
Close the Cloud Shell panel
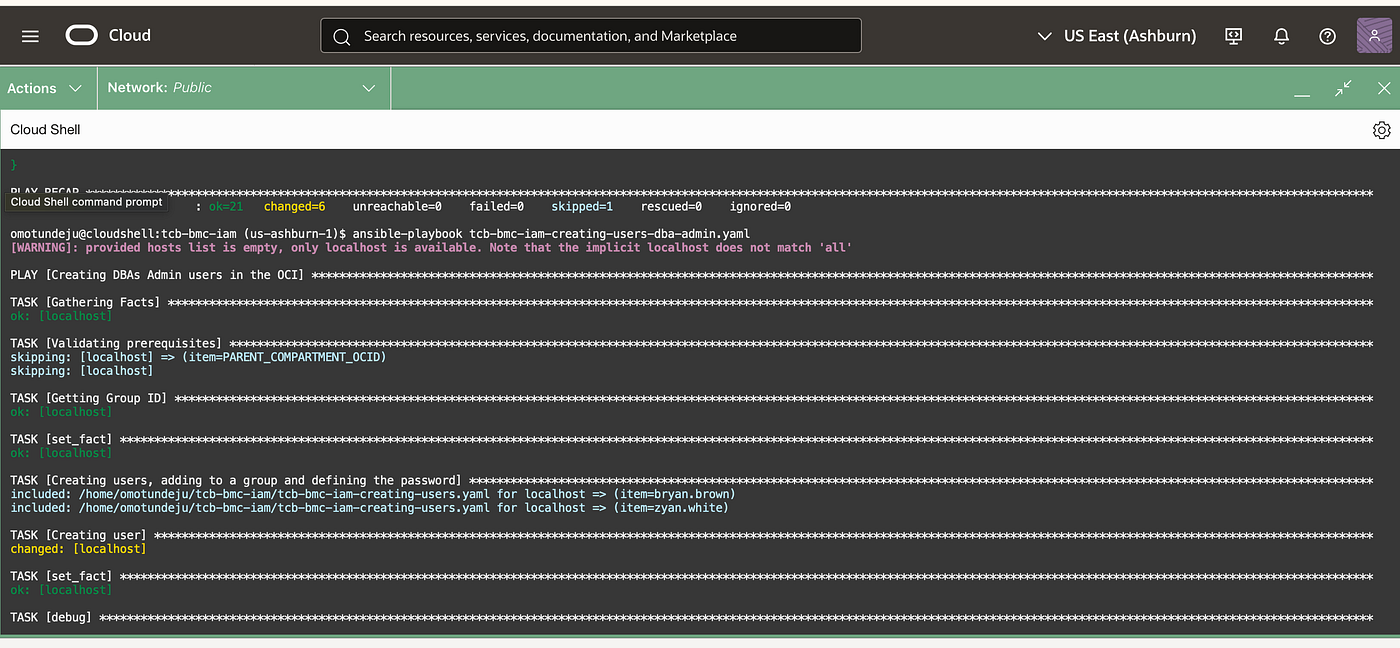[x=1384, y=88]
